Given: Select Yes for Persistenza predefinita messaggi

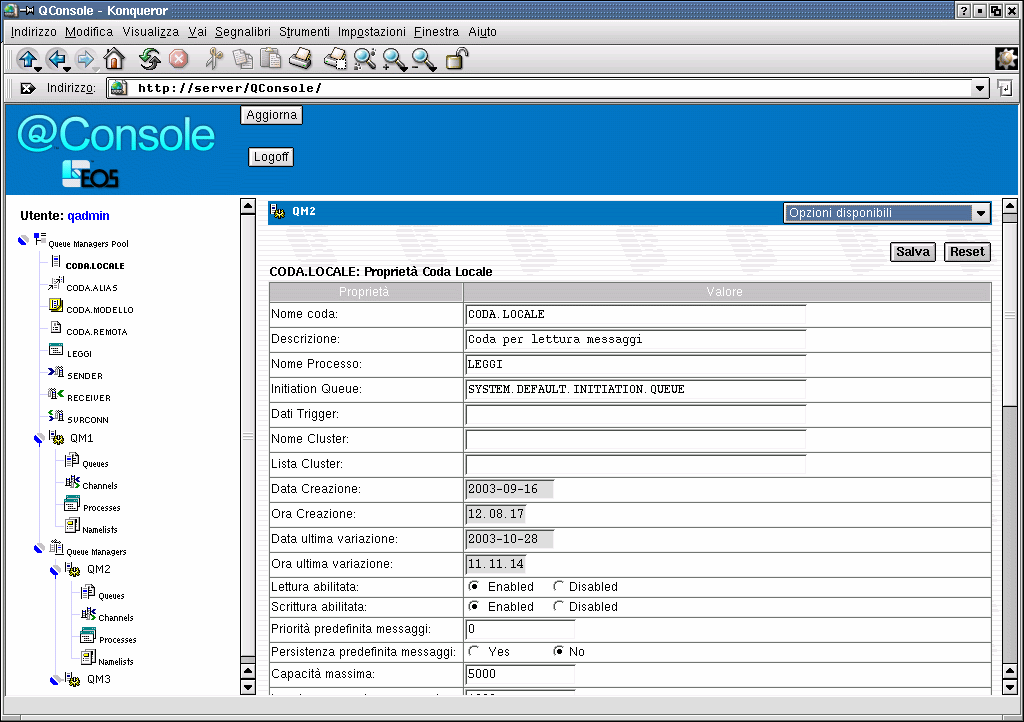Looking at the screenshot, I should 474,652.
